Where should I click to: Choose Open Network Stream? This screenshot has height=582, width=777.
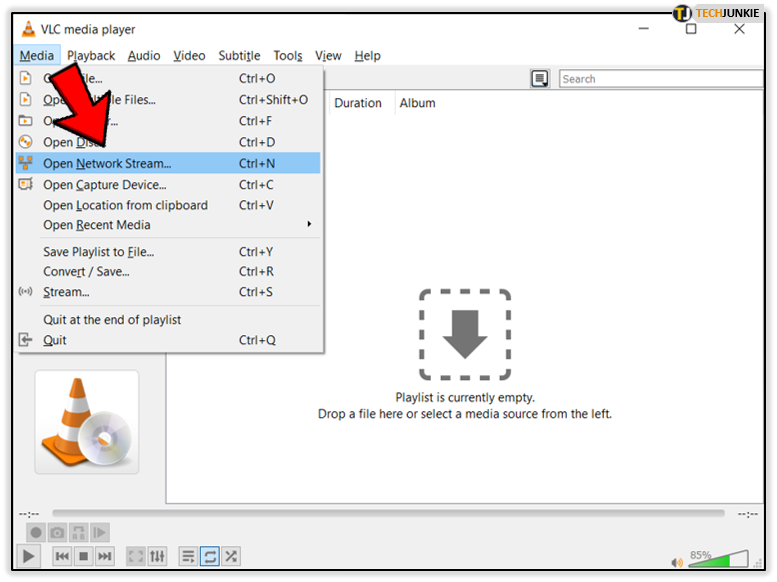coord(168,163)
